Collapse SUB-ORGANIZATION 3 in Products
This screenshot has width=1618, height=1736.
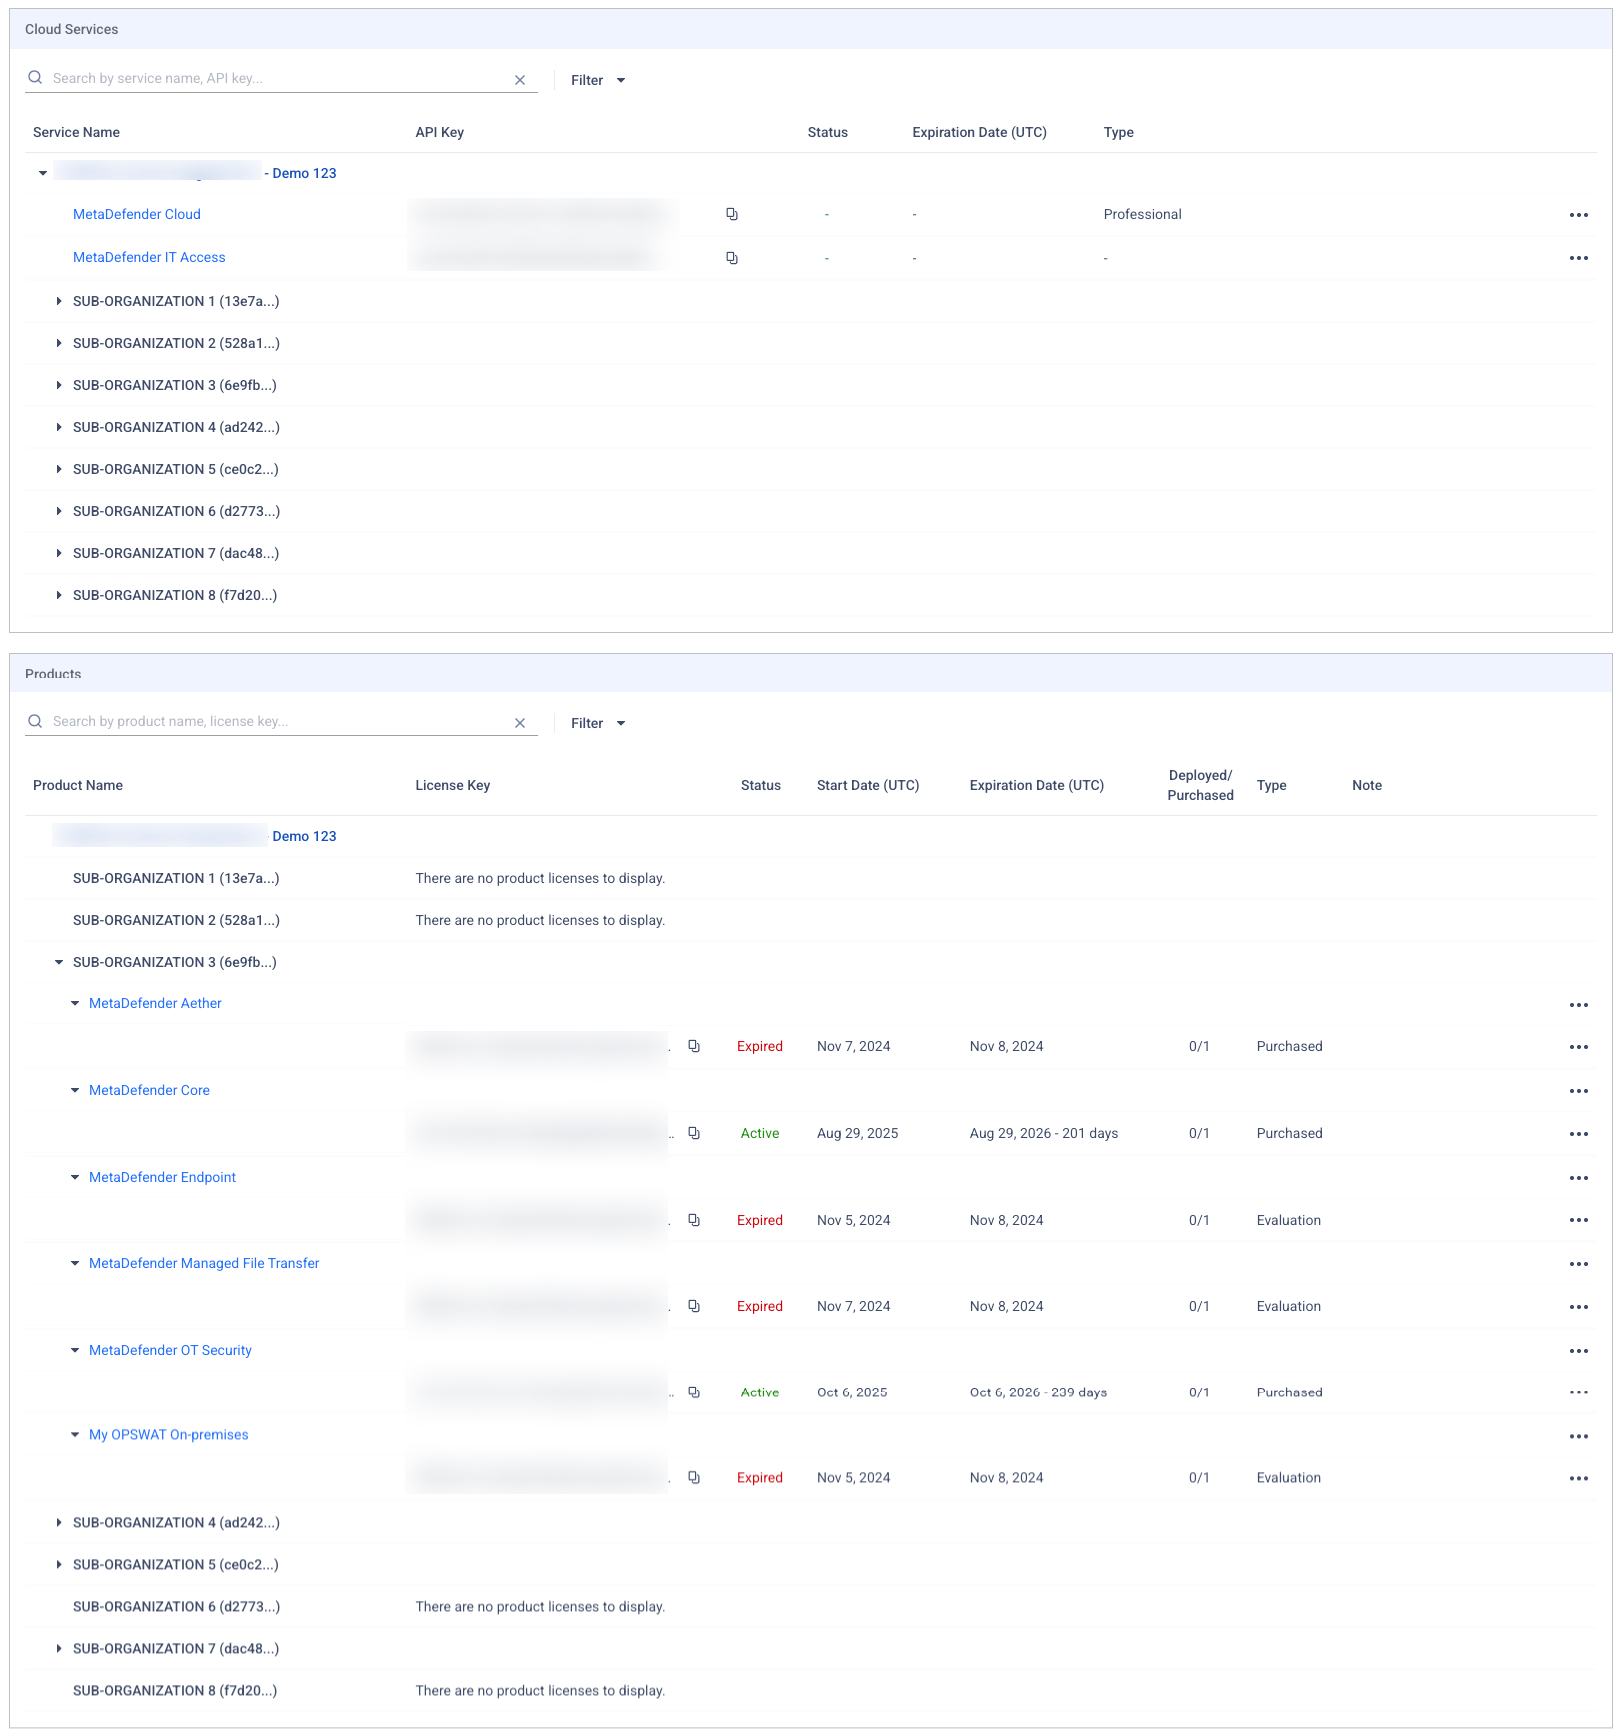(59, 962)
